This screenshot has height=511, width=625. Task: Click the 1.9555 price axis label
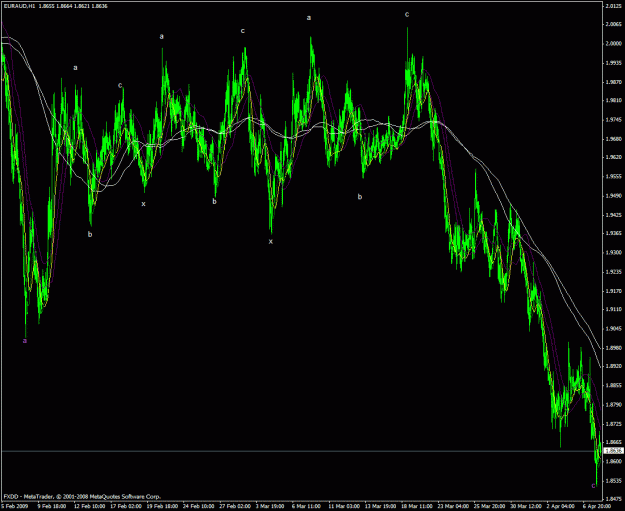click(x=613, y=176)
